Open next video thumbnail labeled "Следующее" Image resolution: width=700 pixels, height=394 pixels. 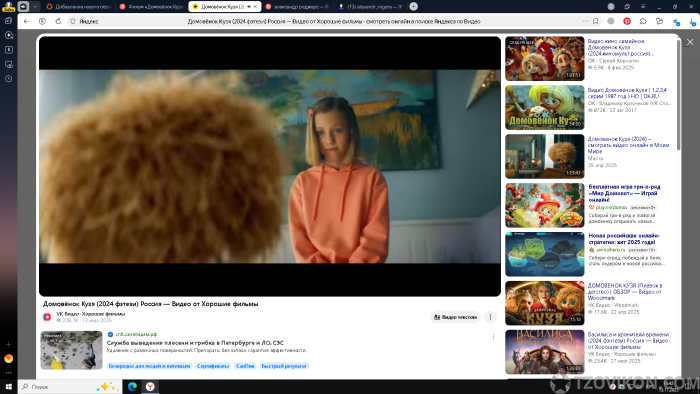click(x=545, y=58)
